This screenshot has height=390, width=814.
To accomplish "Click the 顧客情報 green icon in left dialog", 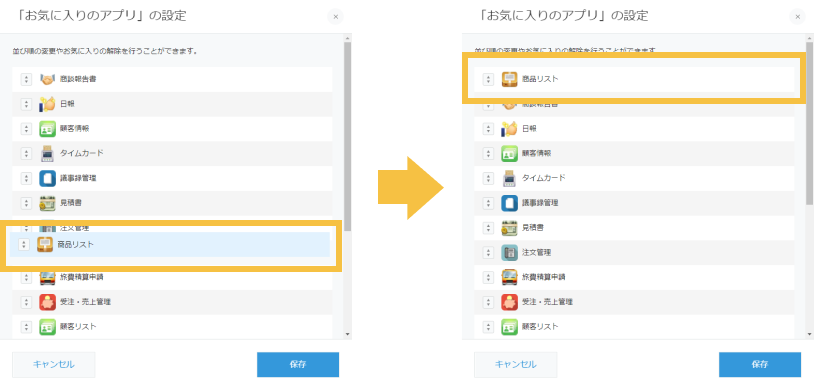I will coord(47,129).
